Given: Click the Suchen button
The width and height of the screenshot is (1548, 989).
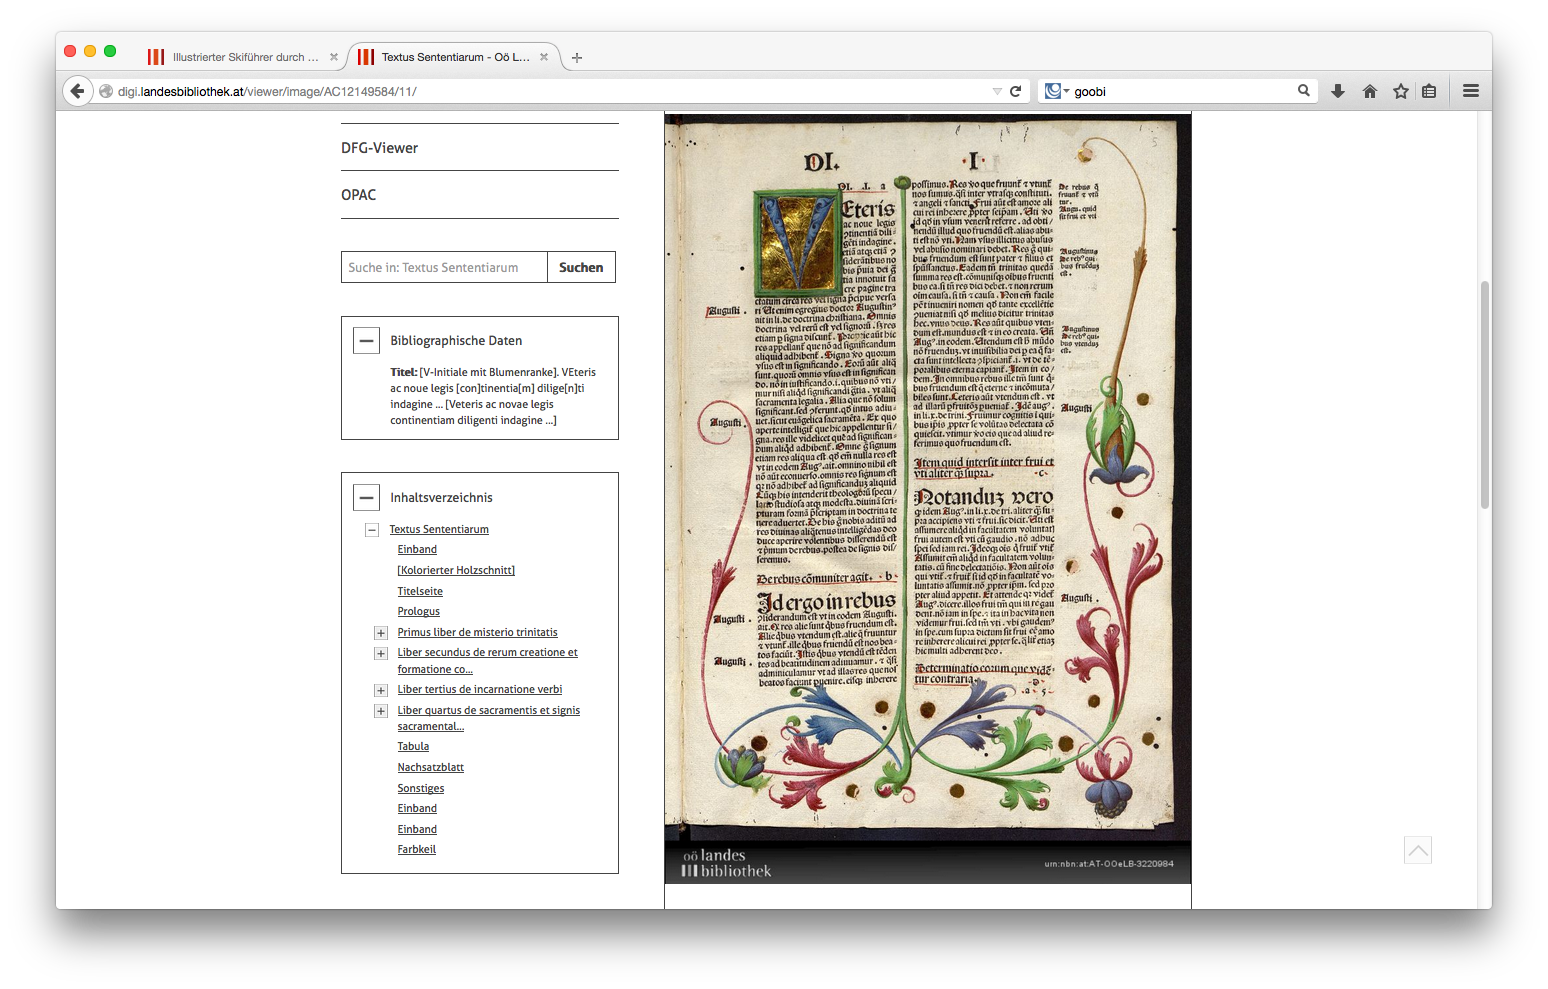Looking at the screenshot, I should 581,267.
